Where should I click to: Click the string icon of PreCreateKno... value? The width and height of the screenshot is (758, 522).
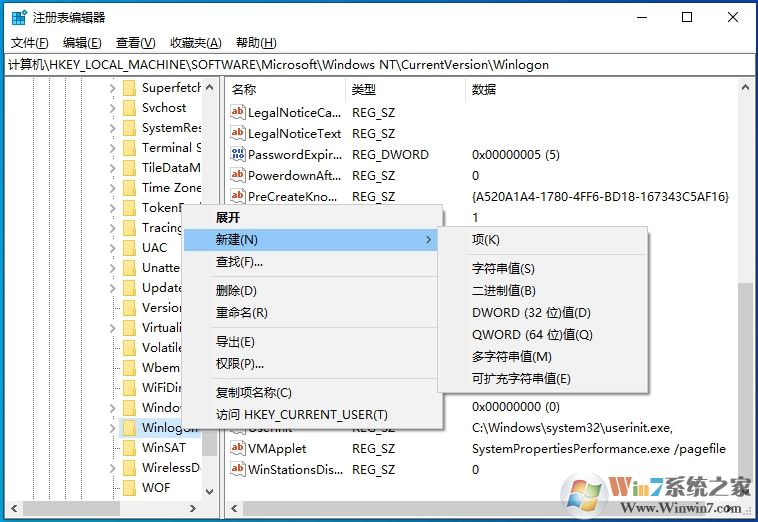click(237, 196)
